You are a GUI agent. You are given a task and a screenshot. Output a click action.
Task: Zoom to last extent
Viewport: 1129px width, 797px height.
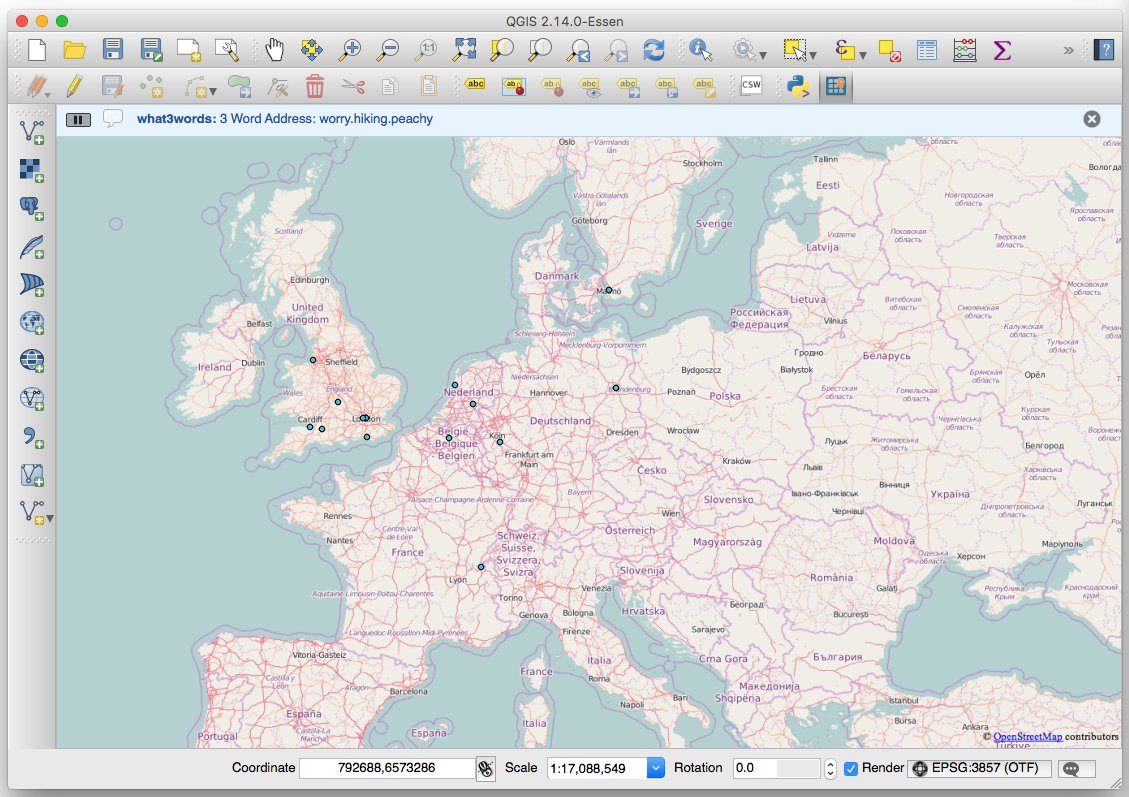(x=578, y=50)
